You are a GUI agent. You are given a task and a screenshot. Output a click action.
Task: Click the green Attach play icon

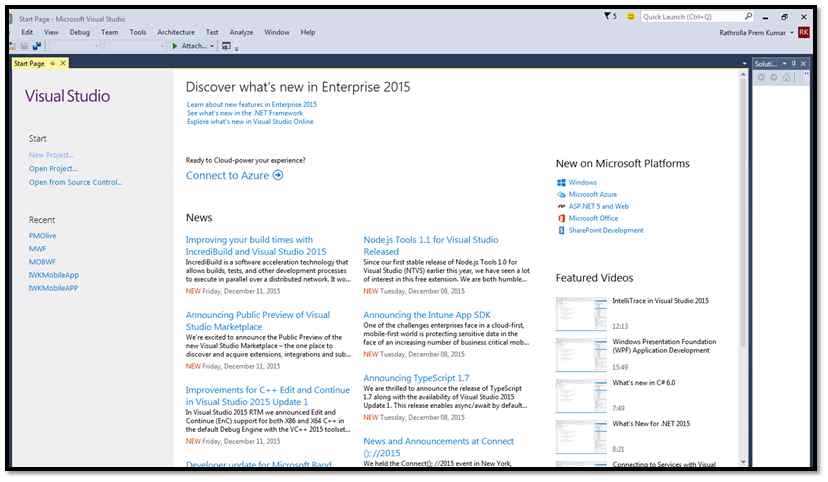pyautogui.click(x=175, y=46)
